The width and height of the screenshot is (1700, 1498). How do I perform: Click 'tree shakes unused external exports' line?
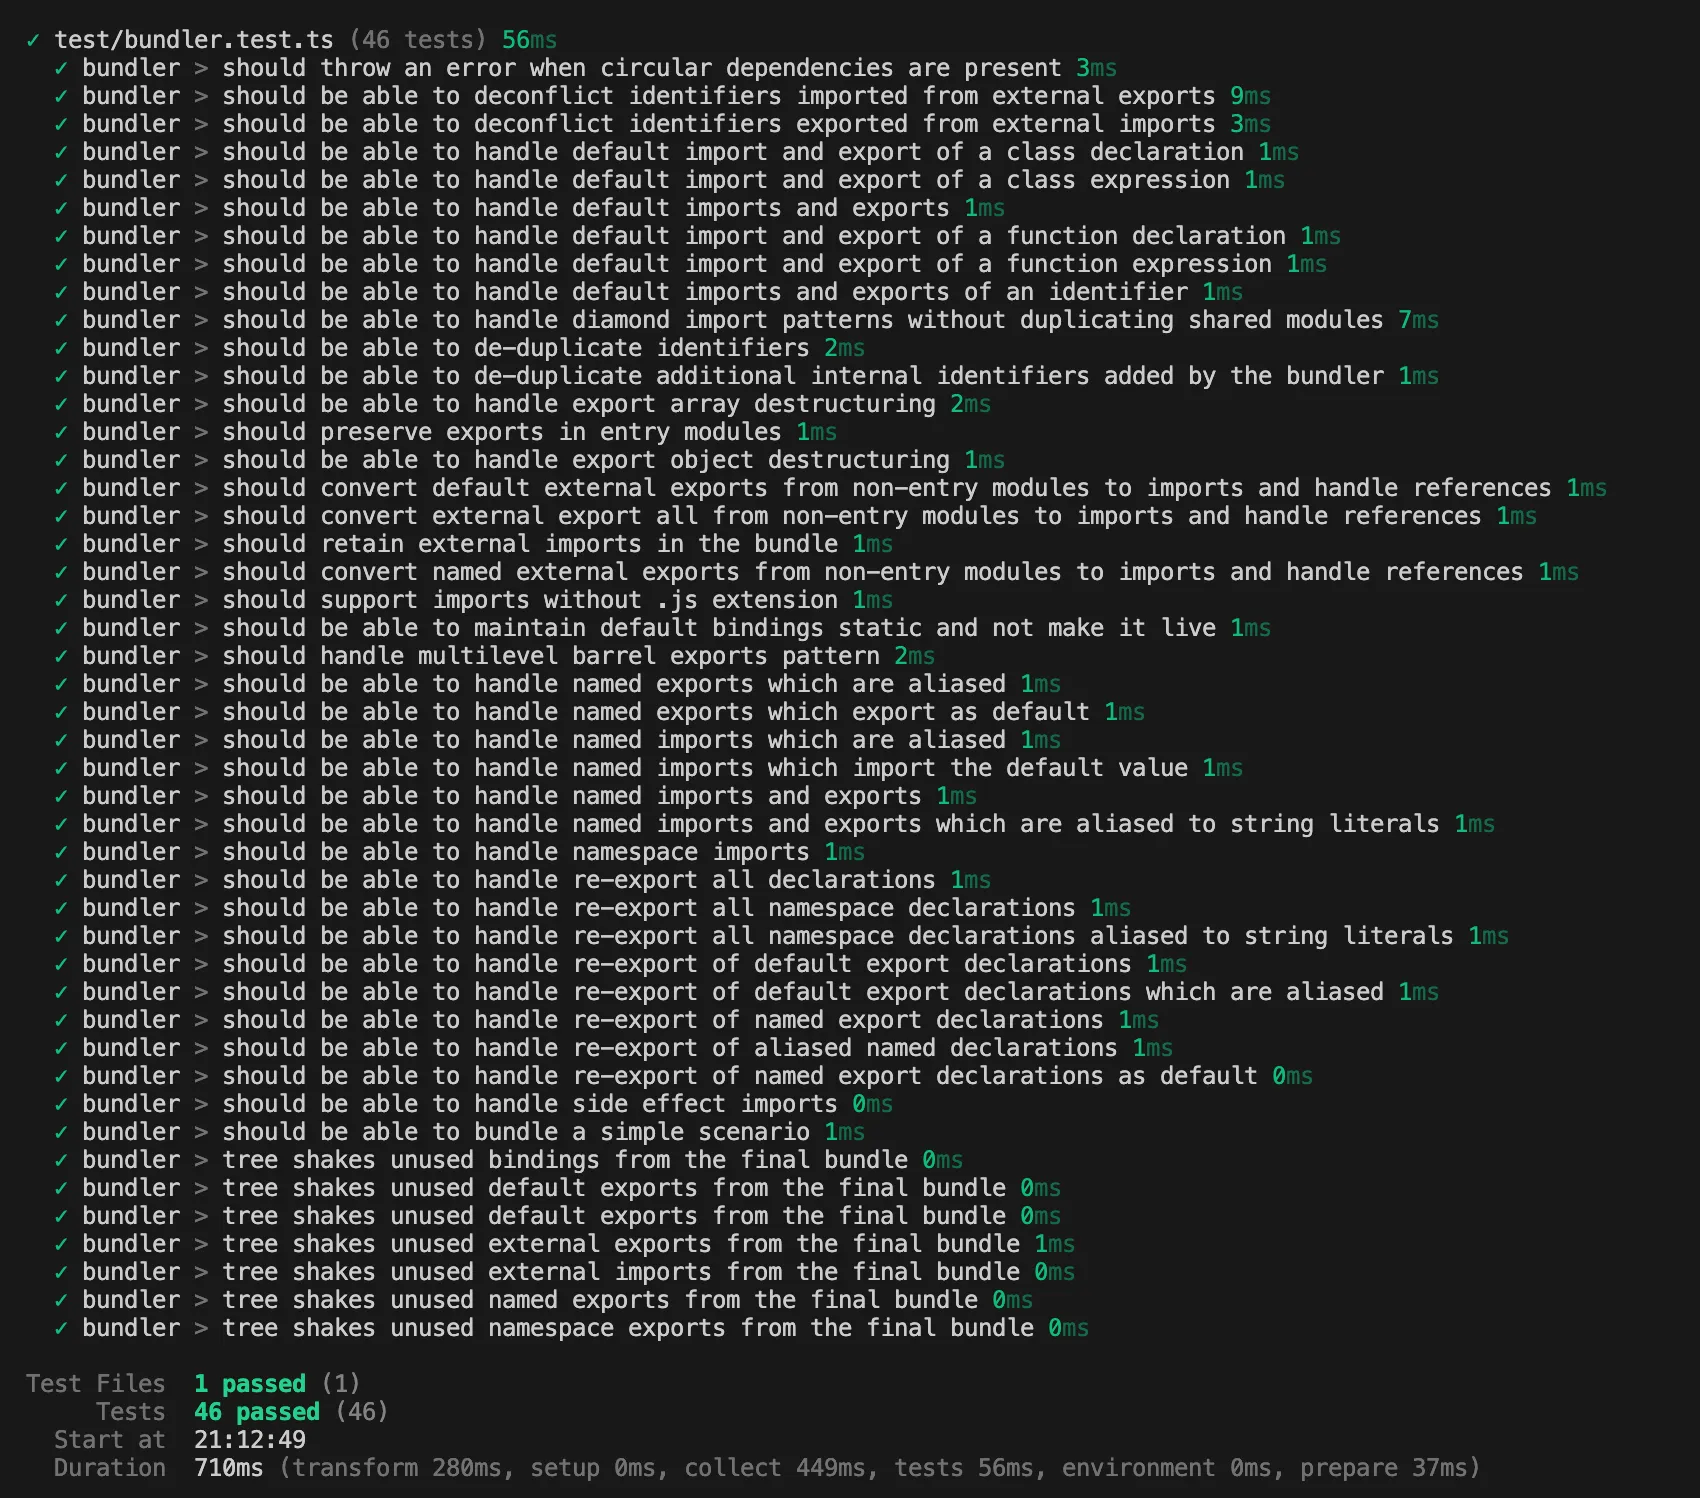[x=564, y=1244]
